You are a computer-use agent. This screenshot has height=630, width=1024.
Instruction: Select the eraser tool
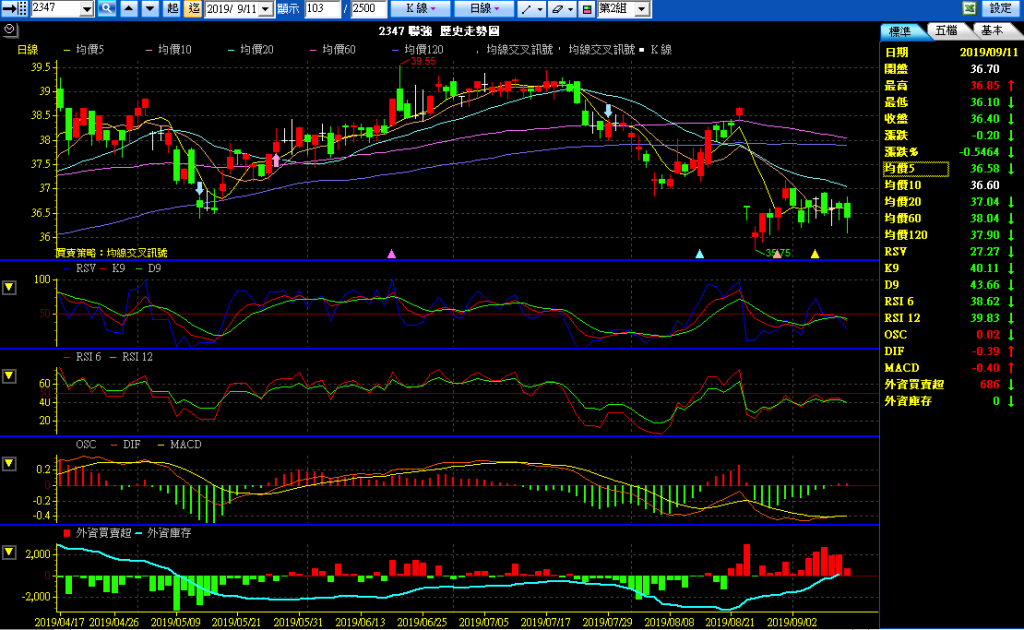[562, 9]
